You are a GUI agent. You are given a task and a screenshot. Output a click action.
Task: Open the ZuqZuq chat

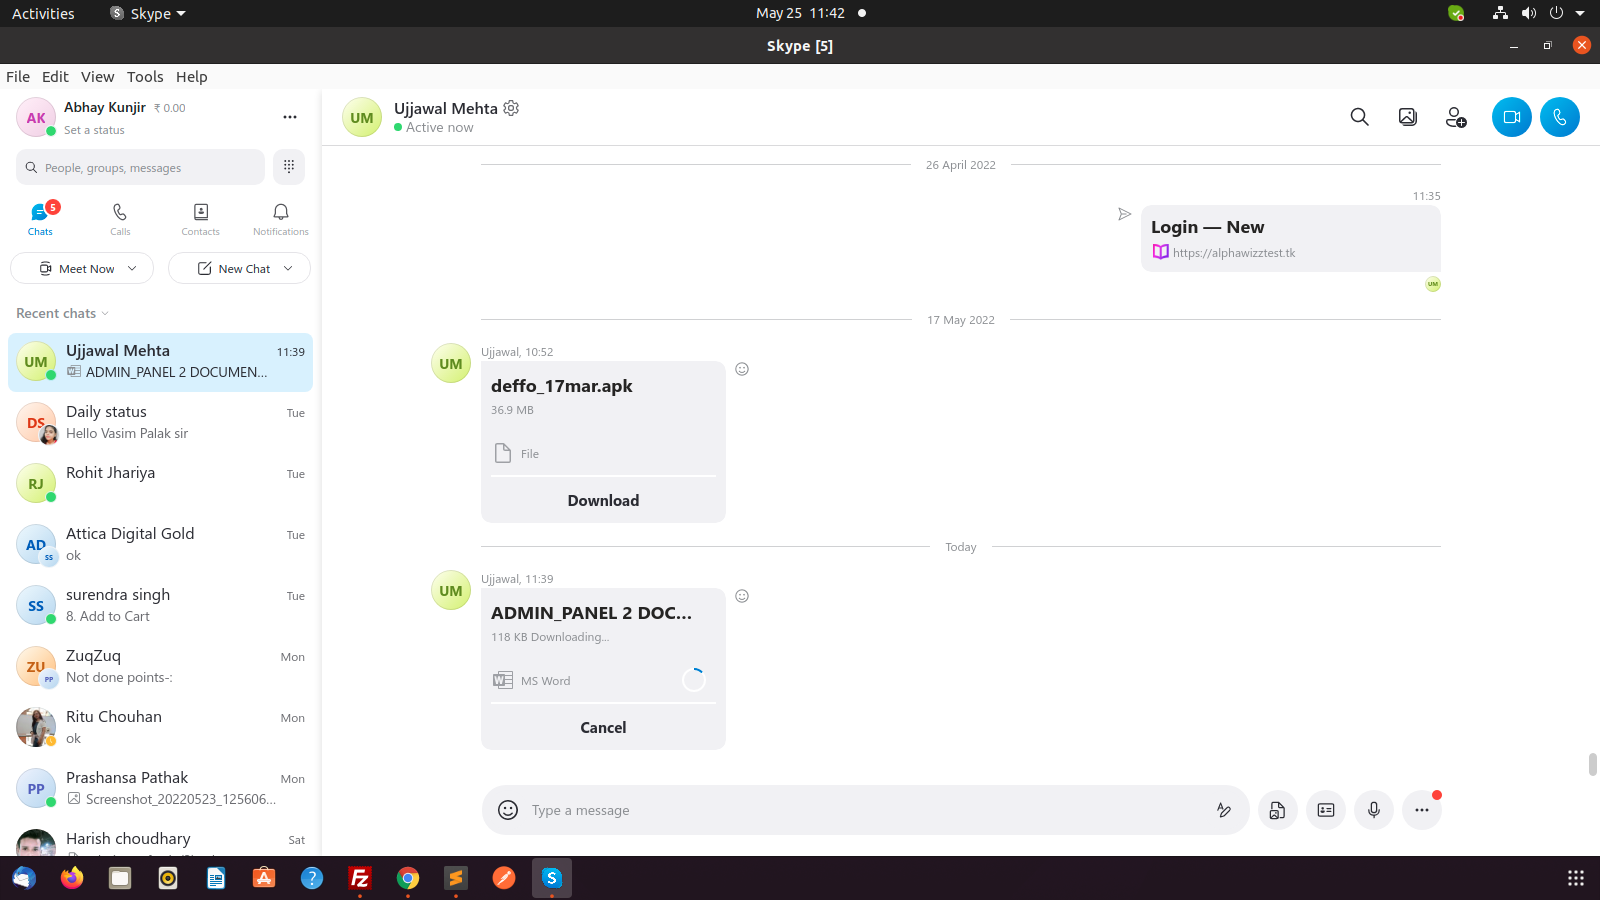point(160,666)
